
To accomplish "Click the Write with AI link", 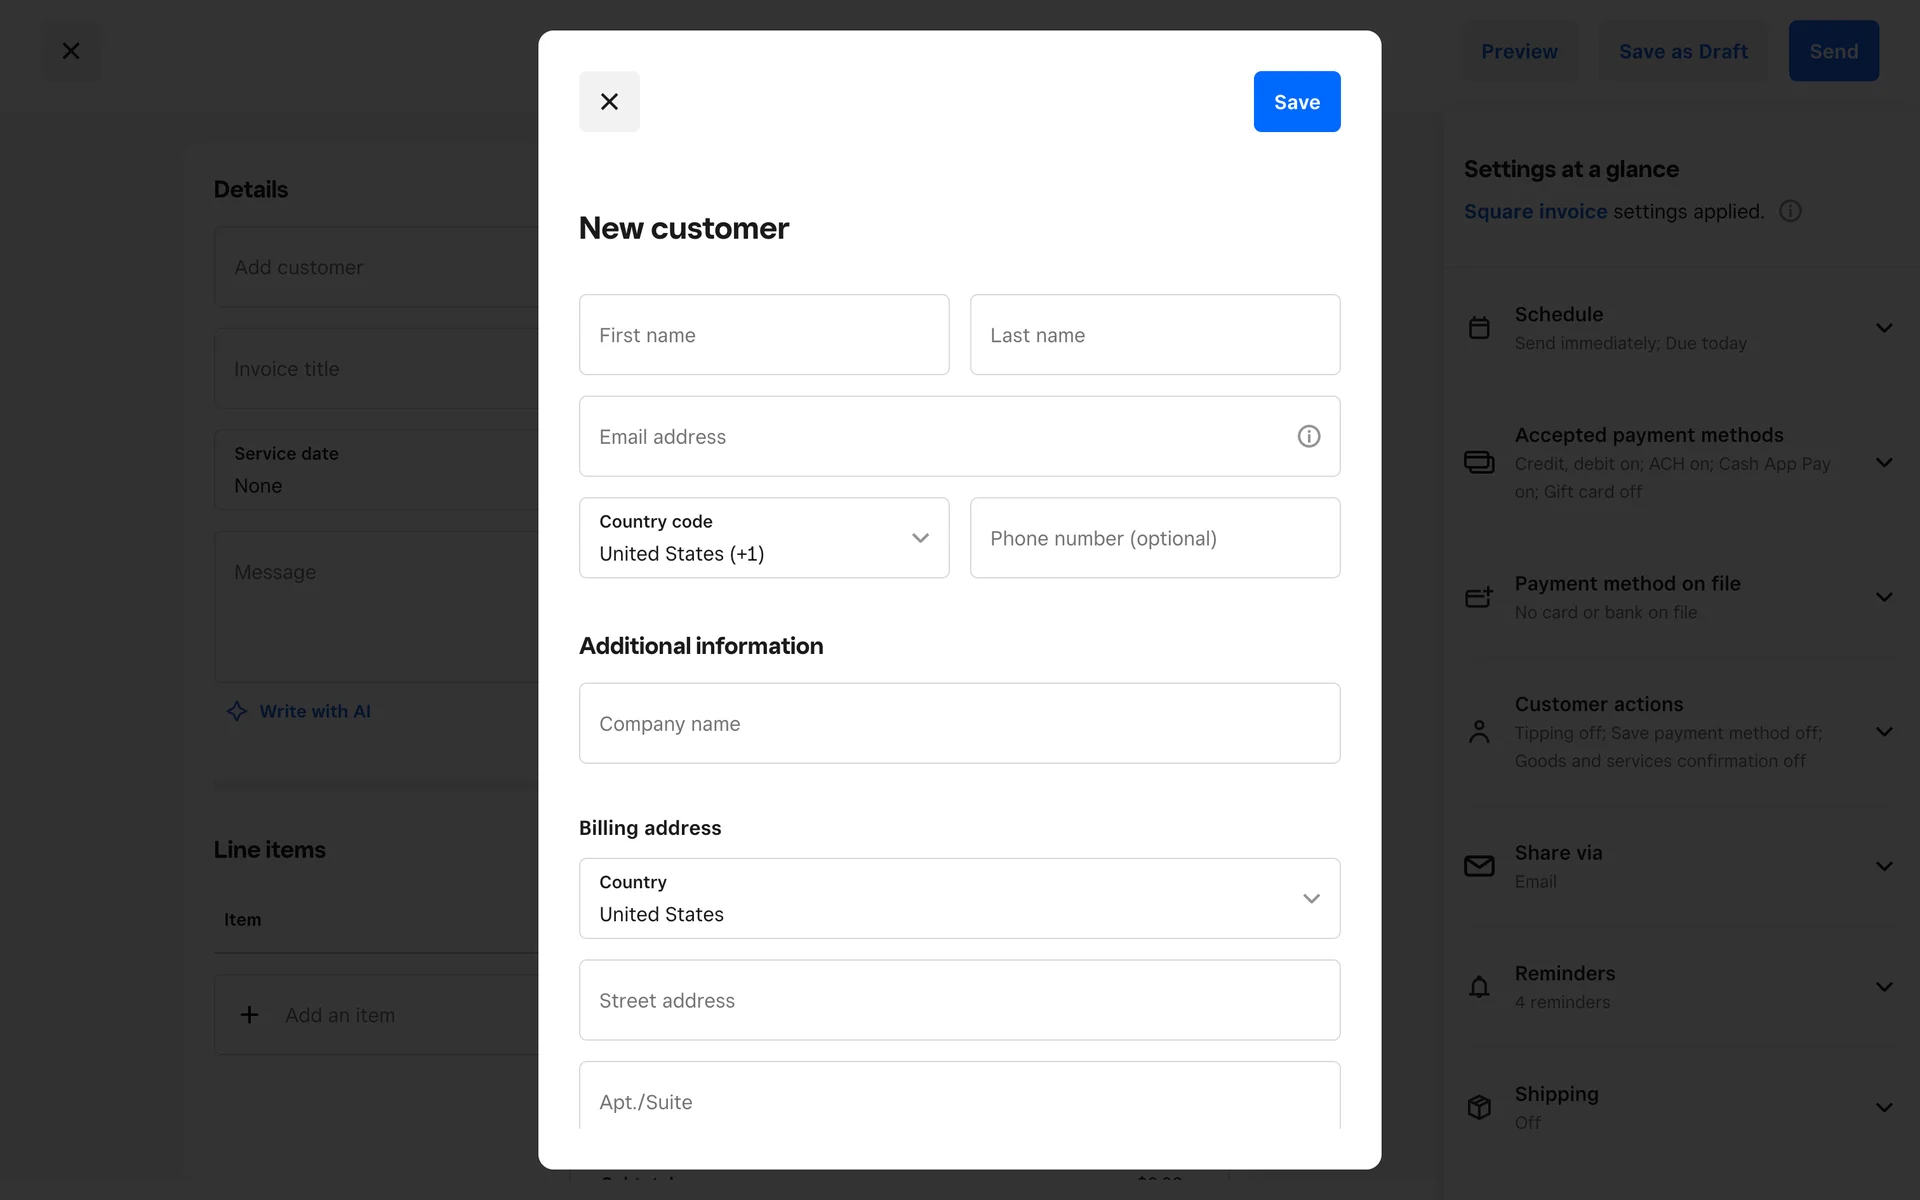I will [x=314, y=711].
